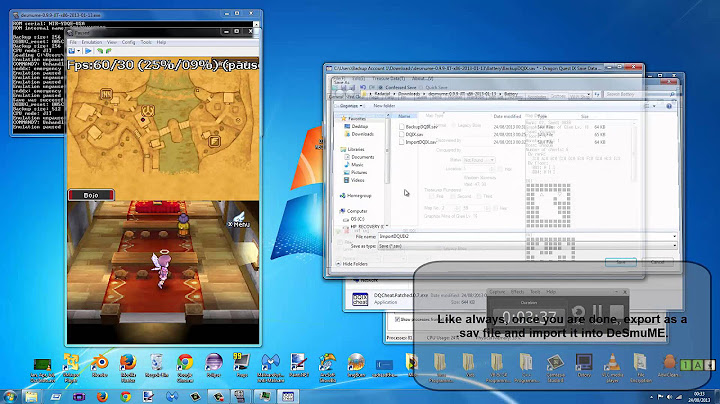Open the Eclipse desktop shortcut
Image resolution: width=720 pixels, height=404 pixels.
pyautogui.click(x=214, y=366)
